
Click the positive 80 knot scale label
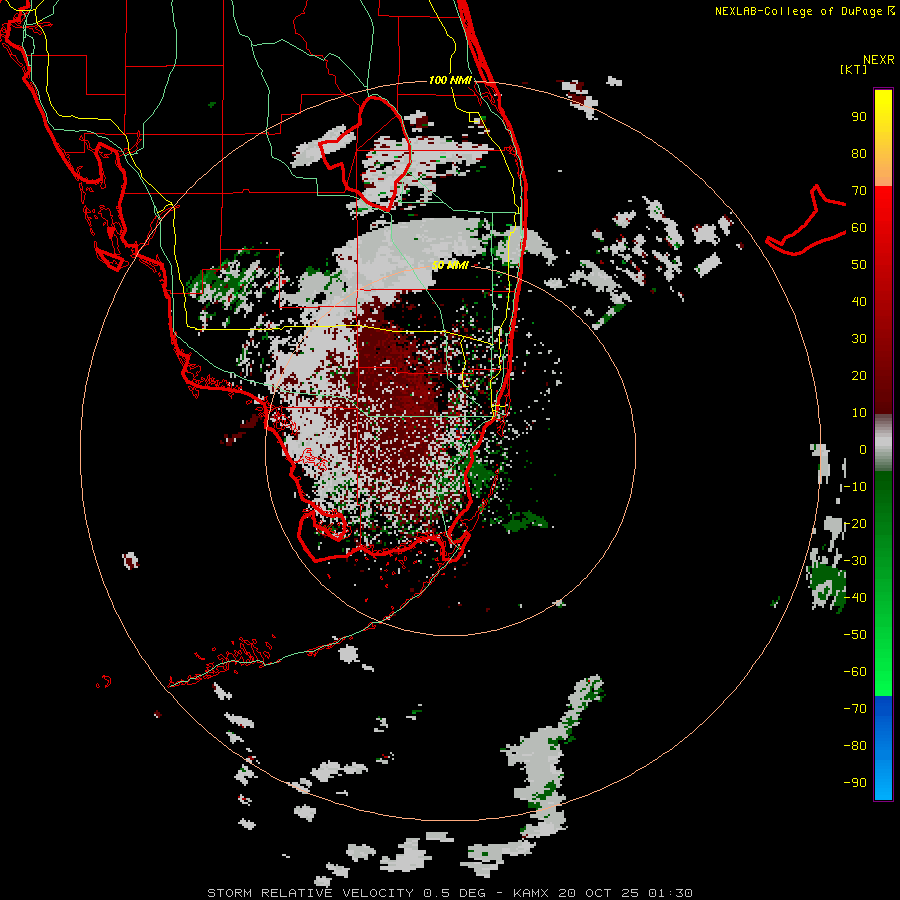(859, 154)
